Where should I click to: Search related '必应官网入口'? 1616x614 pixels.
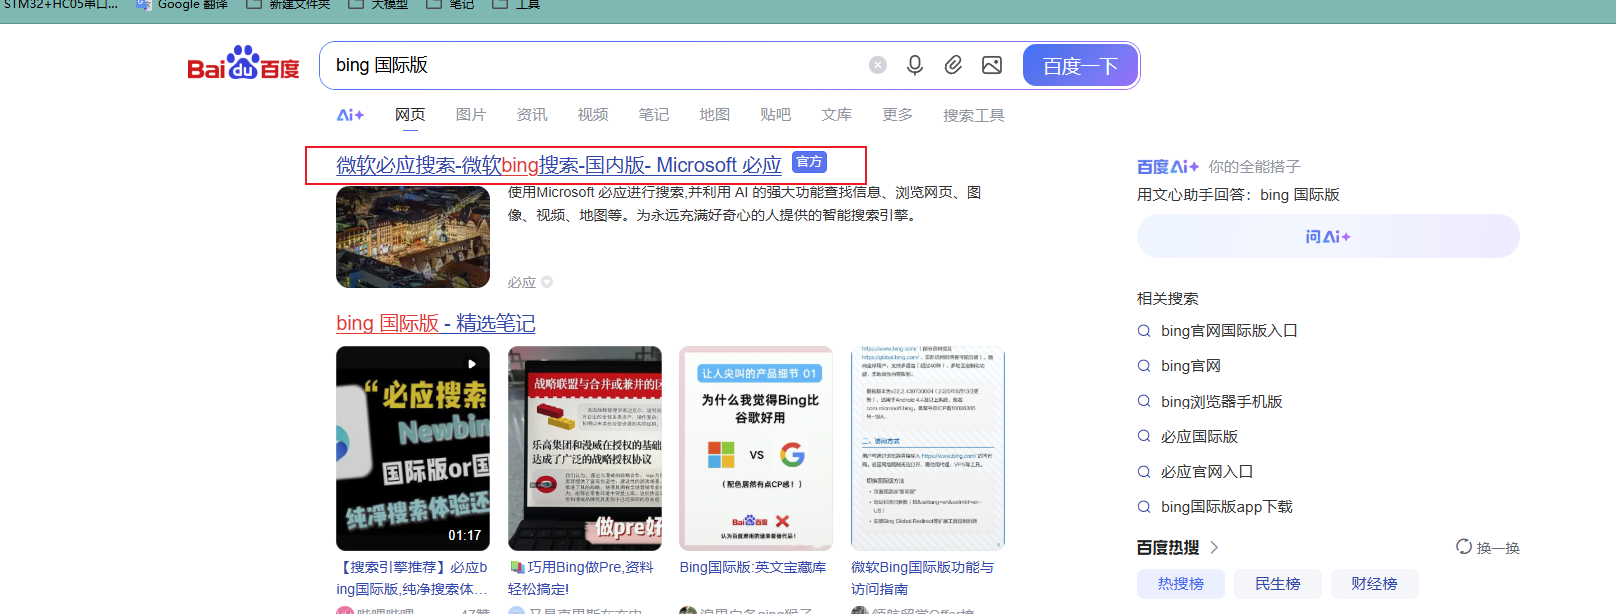(1207, 471)
